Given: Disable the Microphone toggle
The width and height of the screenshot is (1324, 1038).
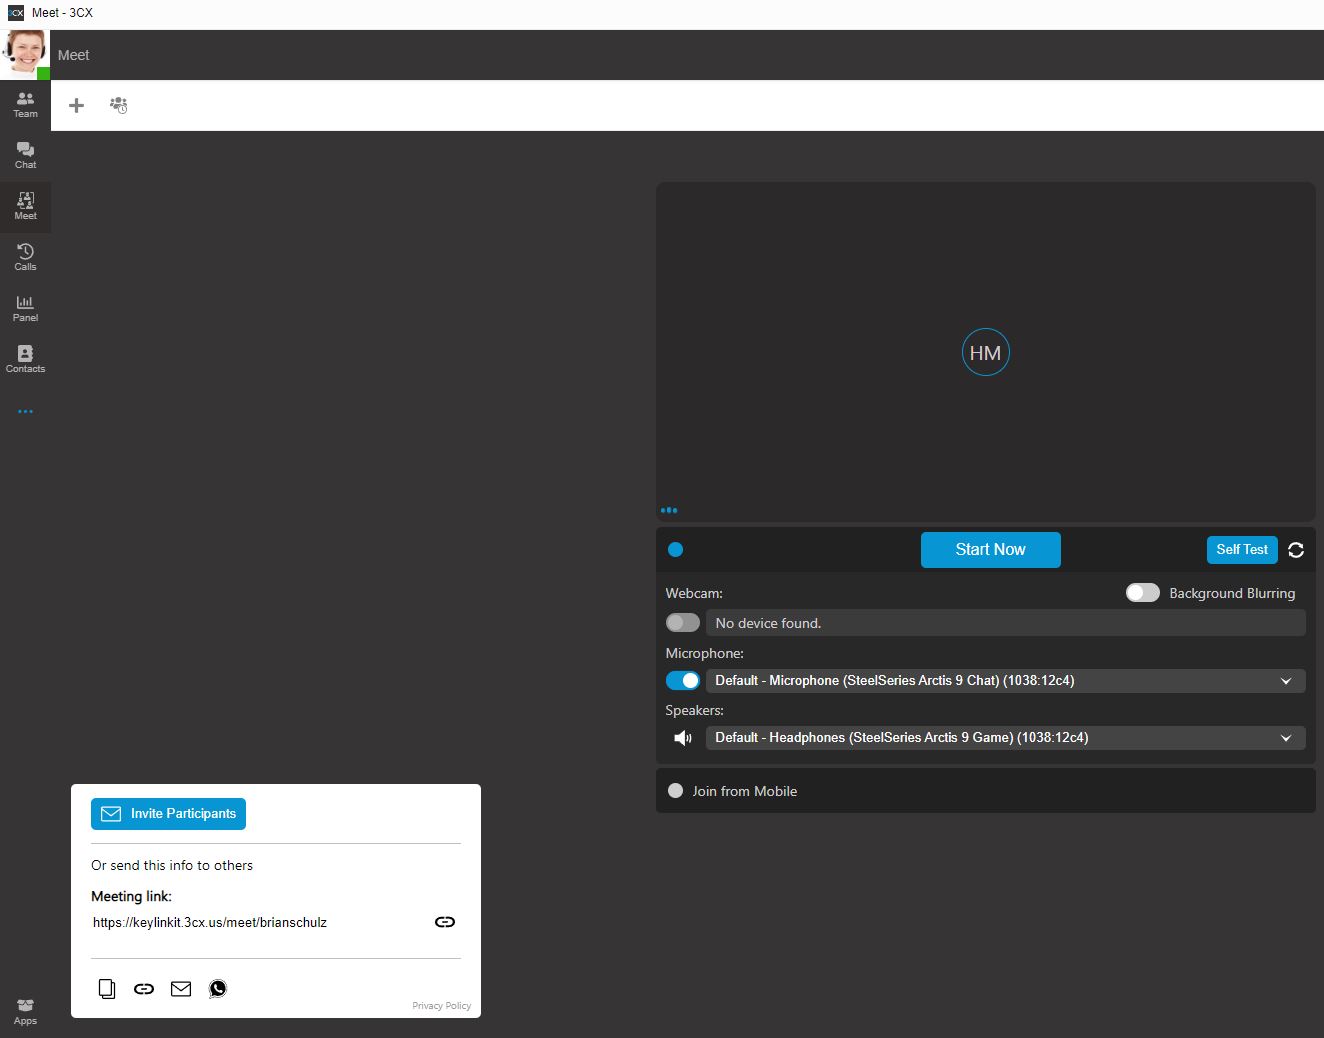Looking at the screenshot, I should click(x=683, y=680).
